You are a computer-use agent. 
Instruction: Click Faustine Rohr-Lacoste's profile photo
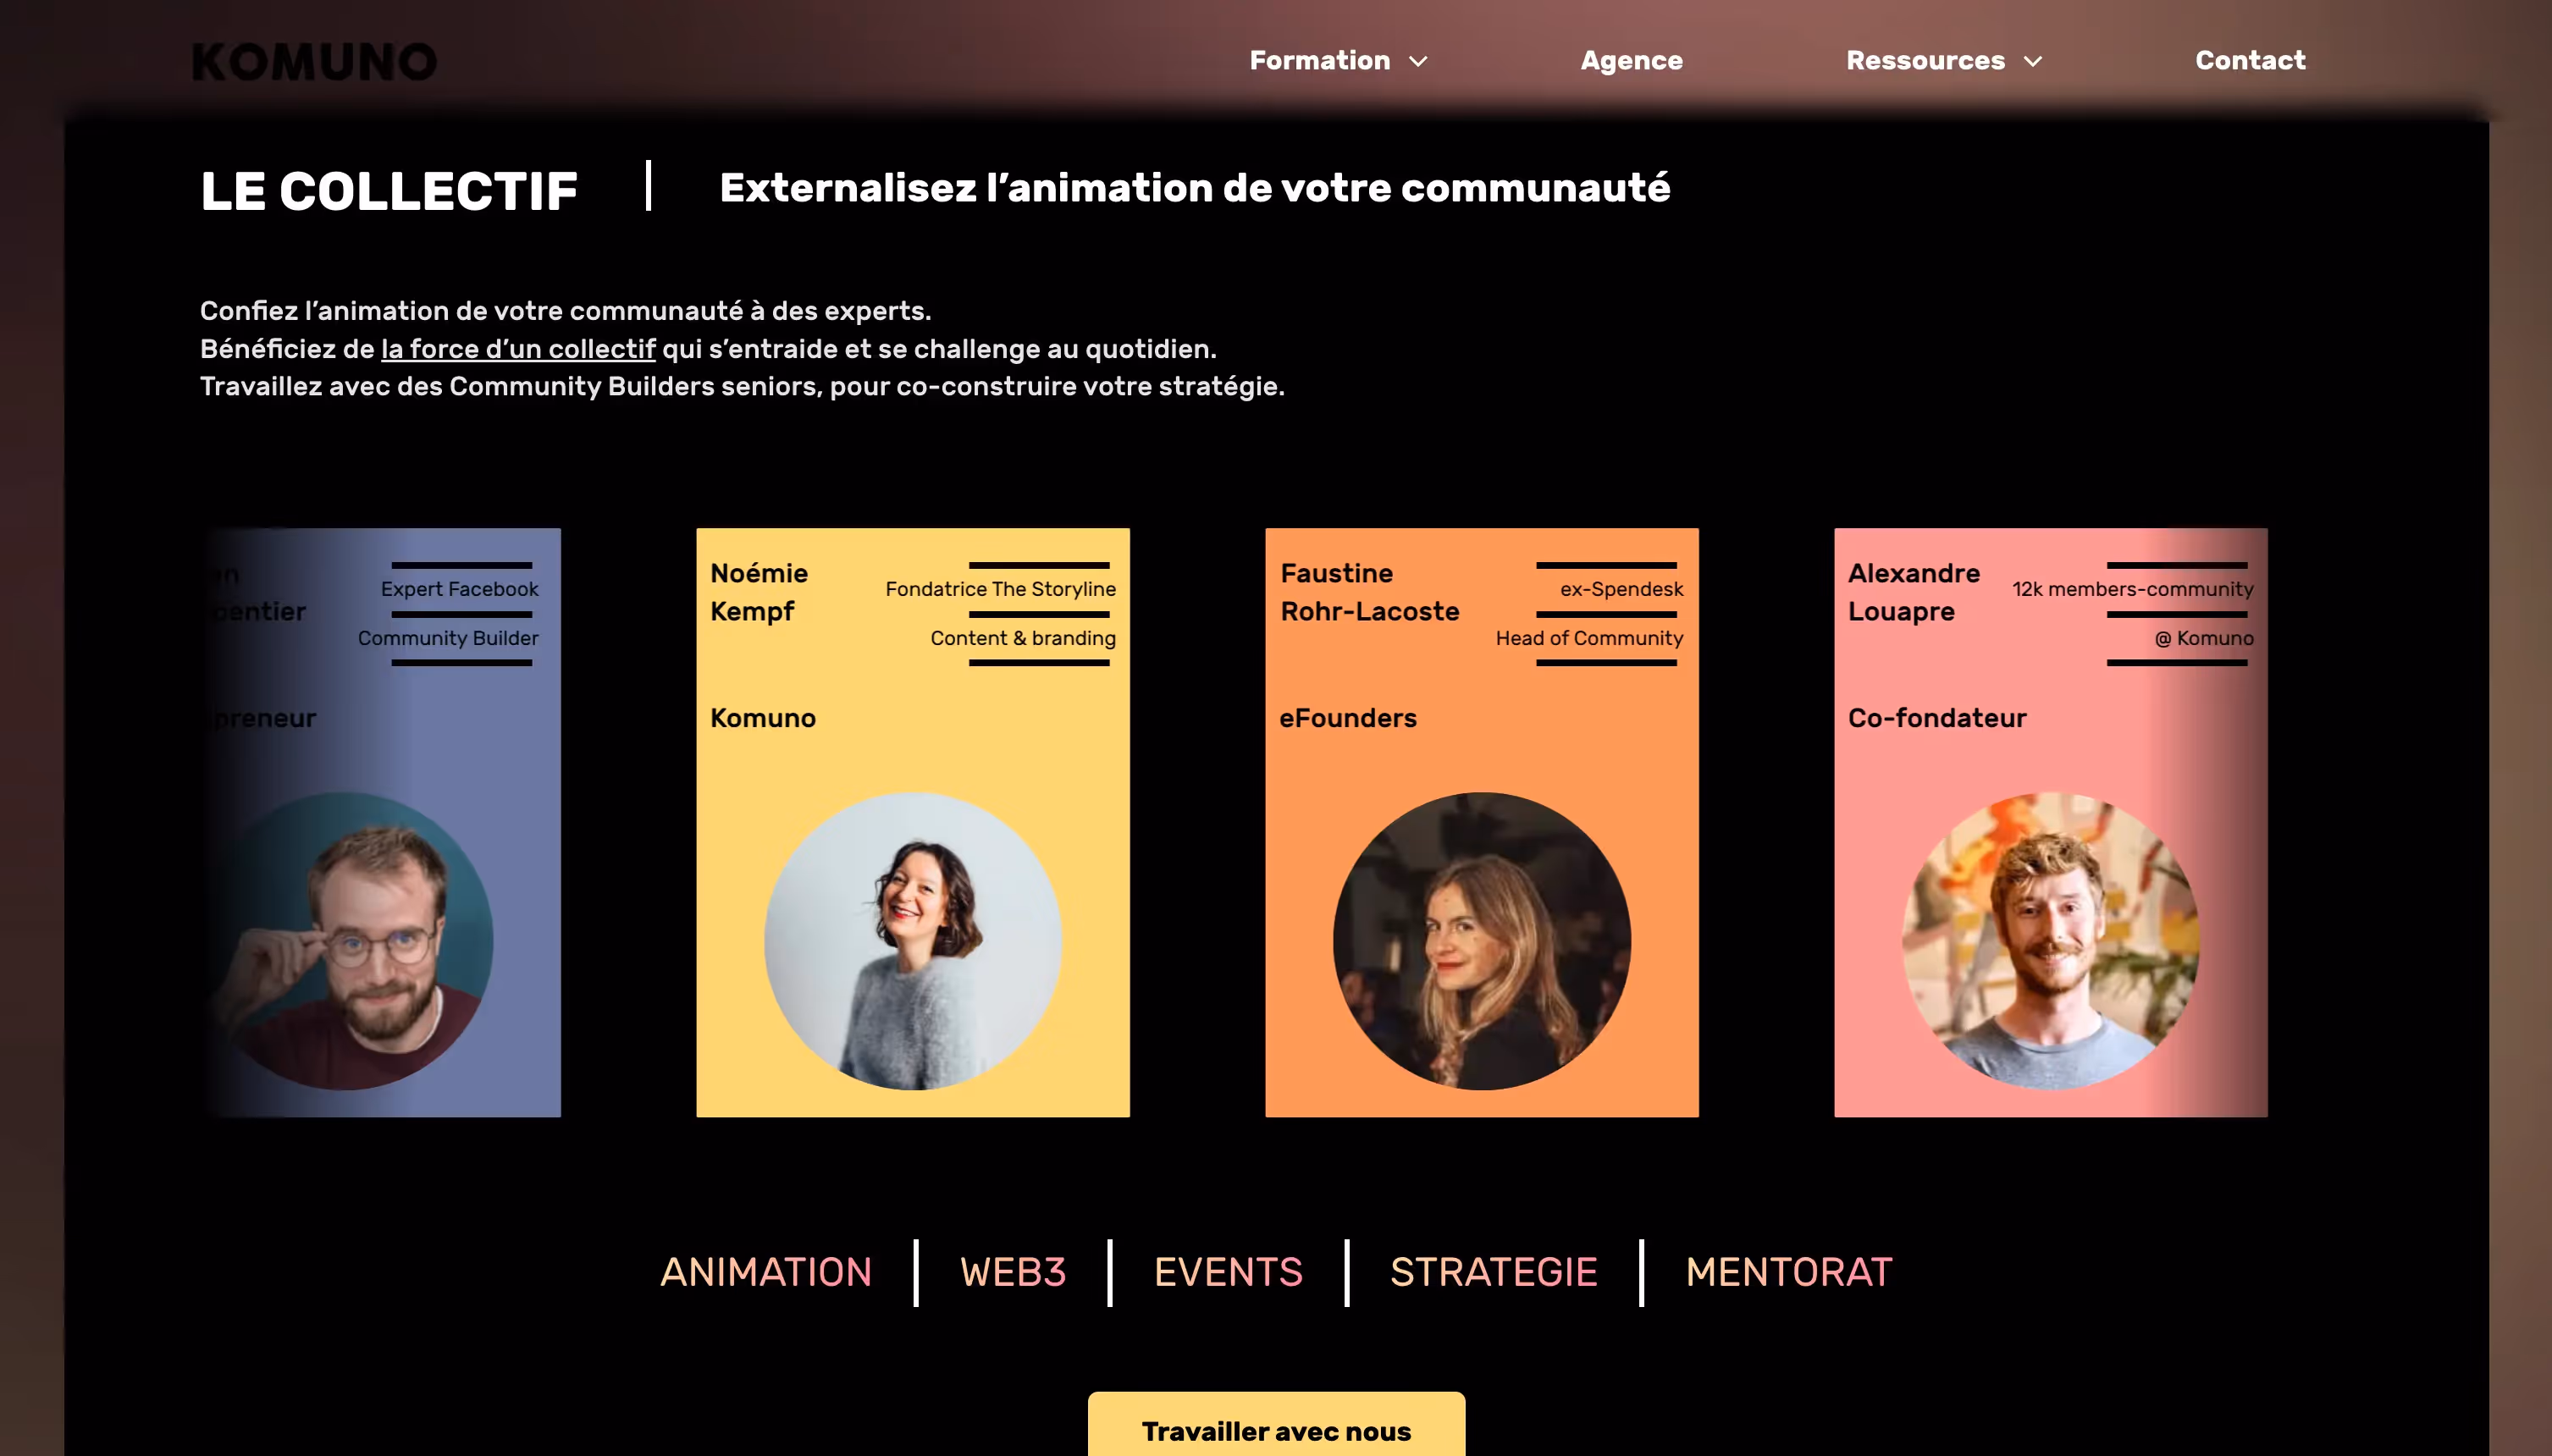[x=1481, y=941]
